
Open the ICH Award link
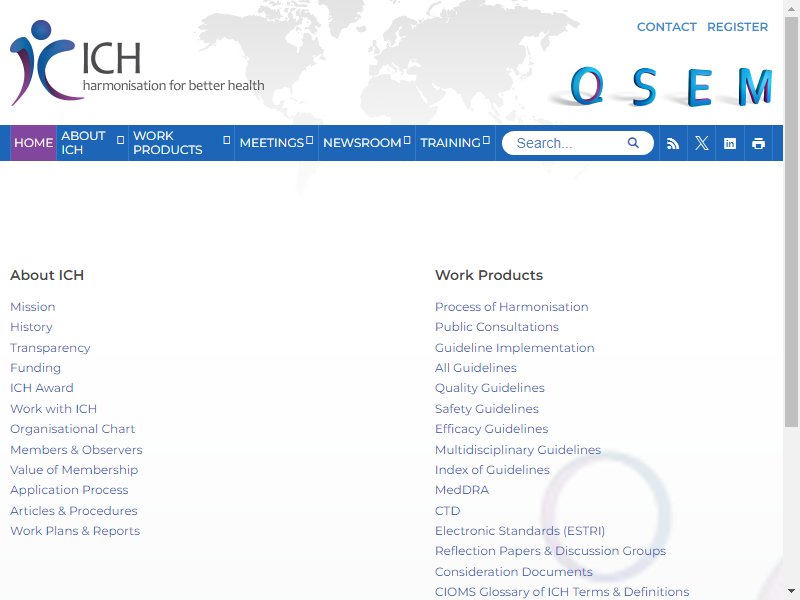tap(42, 388)
